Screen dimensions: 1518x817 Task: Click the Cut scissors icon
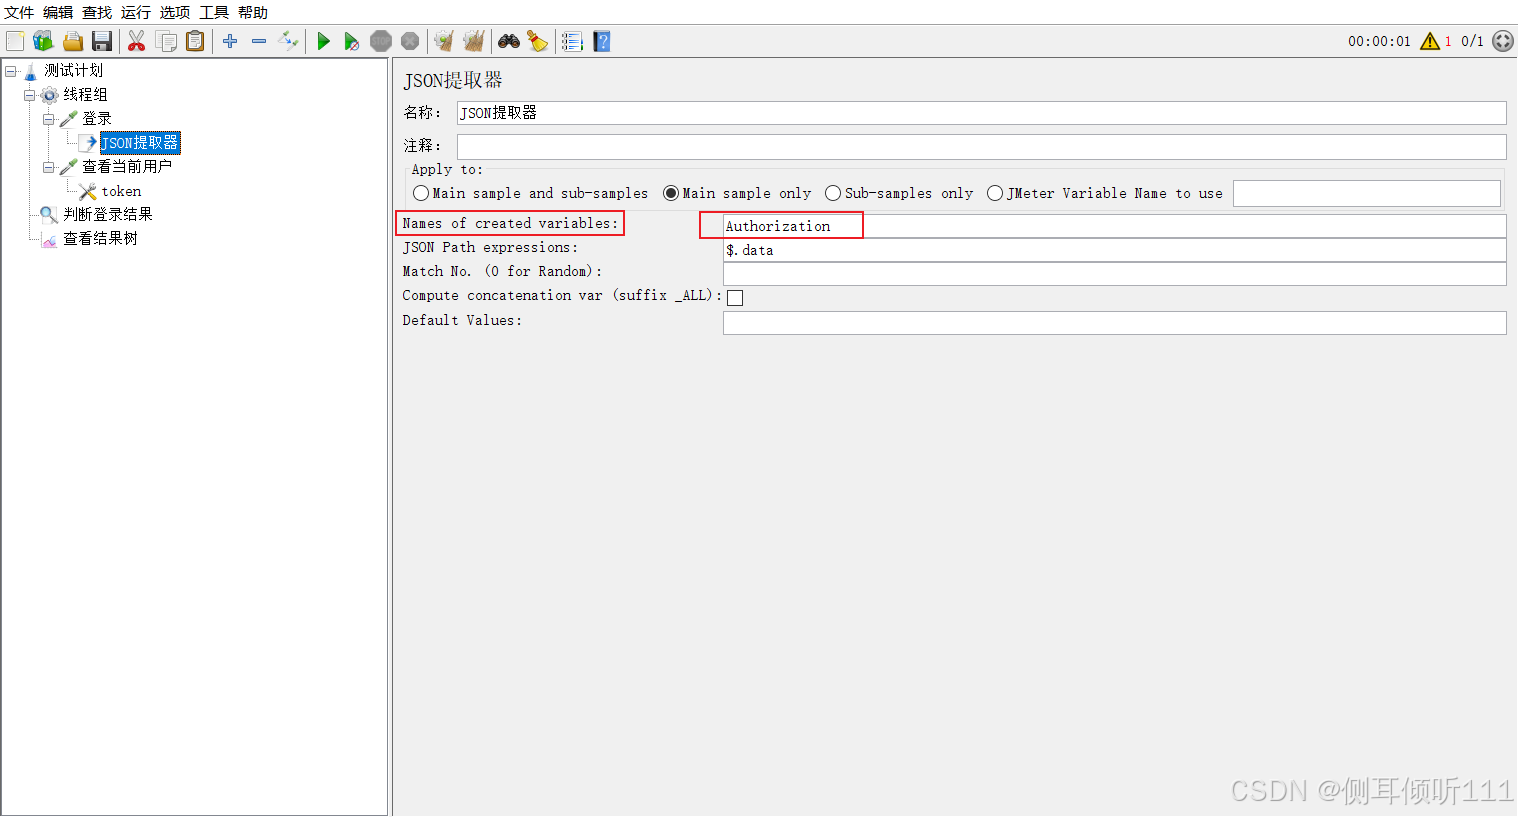coord(137,41)
